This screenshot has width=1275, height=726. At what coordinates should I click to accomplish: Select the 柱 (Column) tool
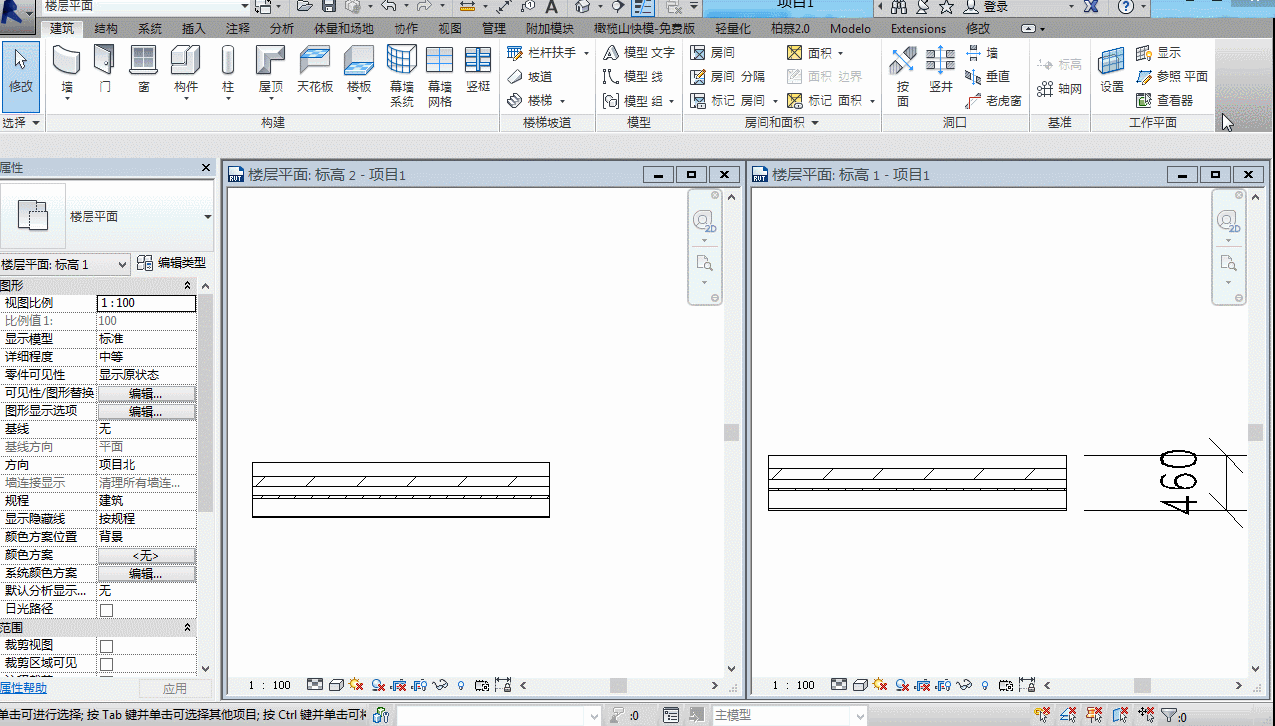(x=228, y=74)
